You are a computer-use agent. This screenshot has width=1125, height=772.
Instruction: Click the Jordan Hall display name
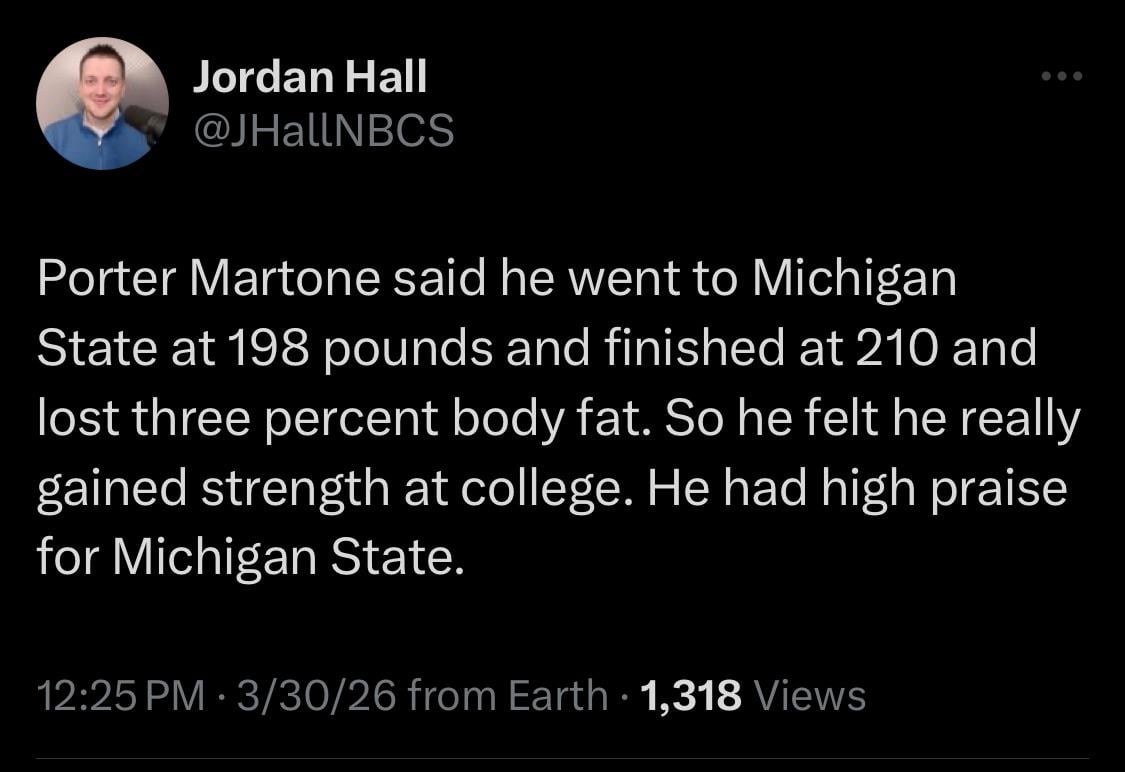[312, 74]
